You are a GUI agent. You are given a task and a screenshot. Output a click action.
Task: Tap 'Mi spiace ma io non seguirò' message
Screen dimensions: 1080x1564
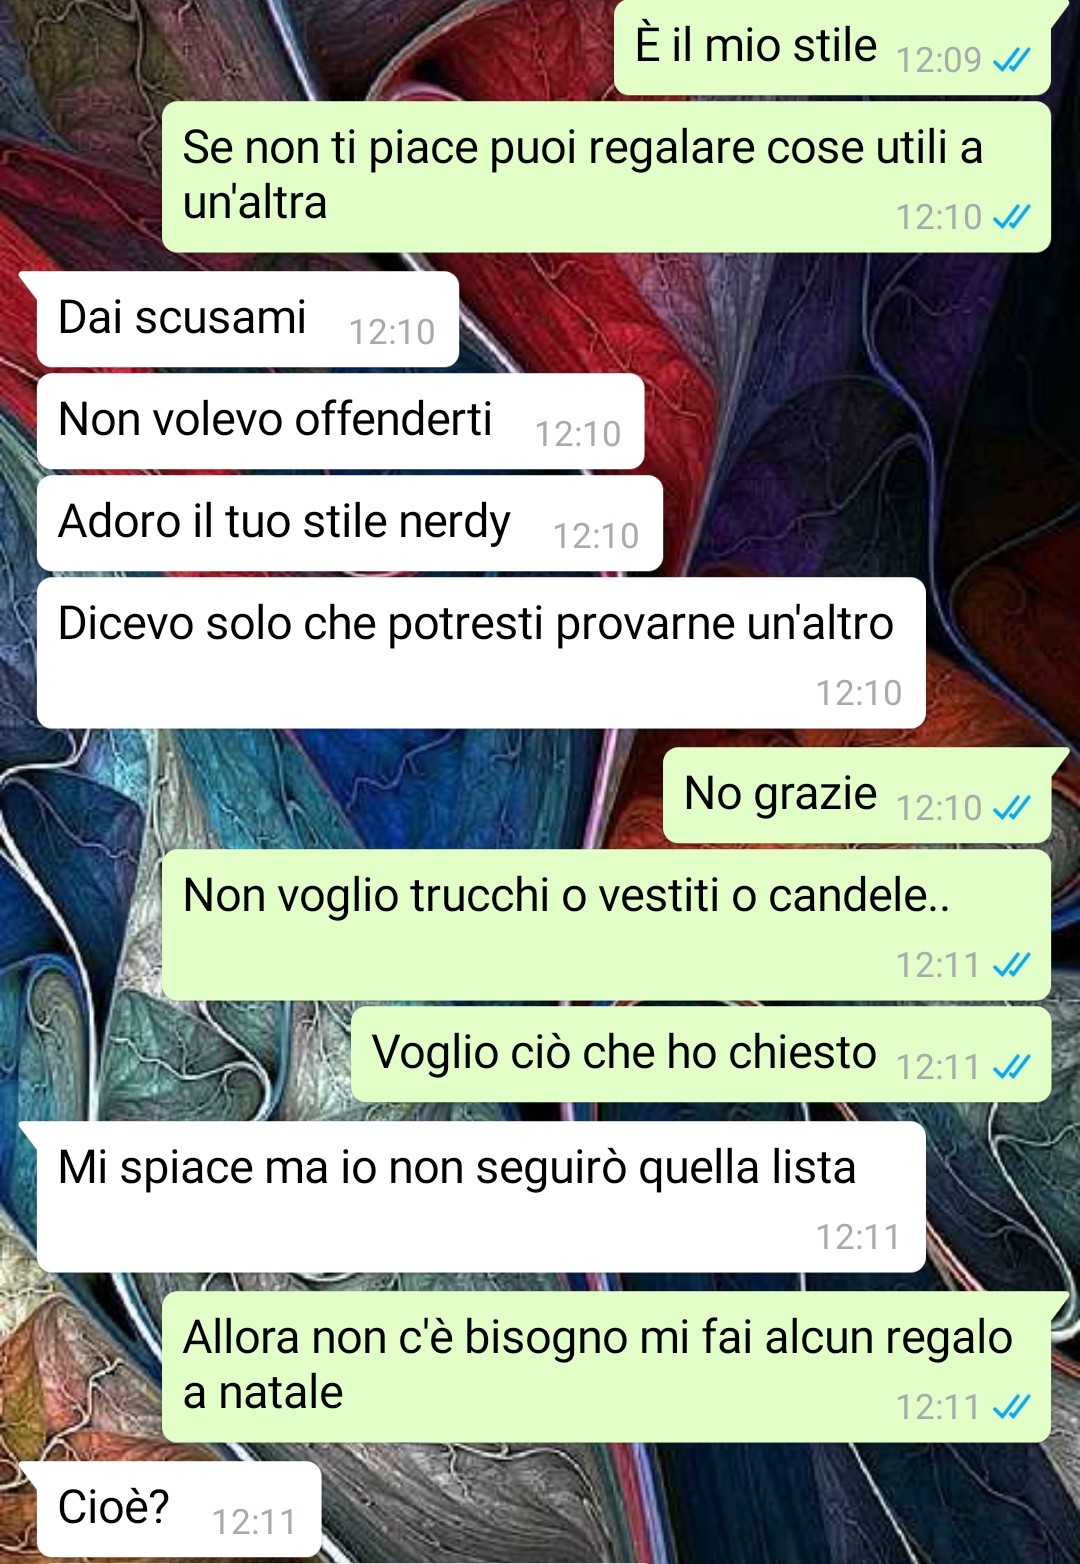[x=481, y=1197]
